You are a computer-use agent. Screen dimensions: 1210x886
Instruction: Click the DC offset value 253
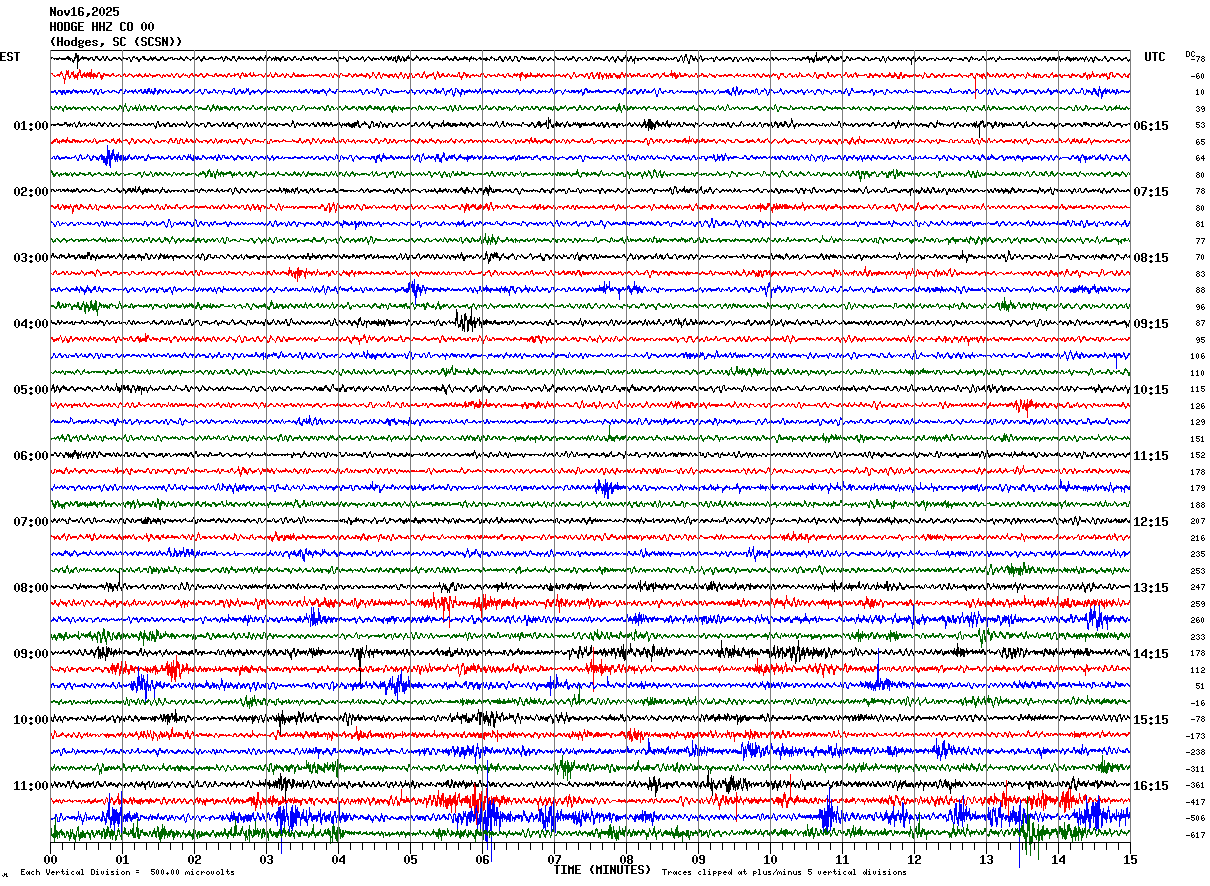1198,571
